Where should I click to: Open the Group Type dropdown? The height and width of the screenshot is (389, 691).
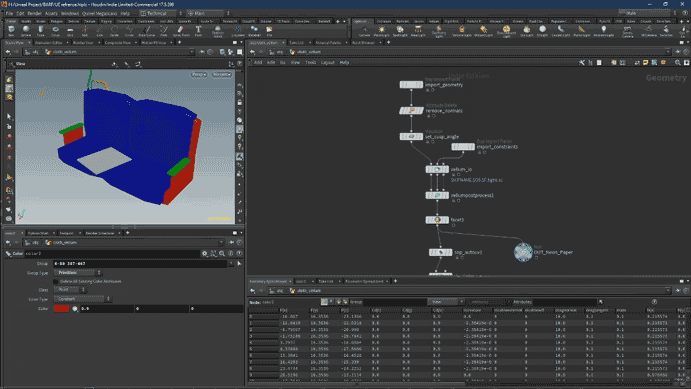click(x=78, y=273)
